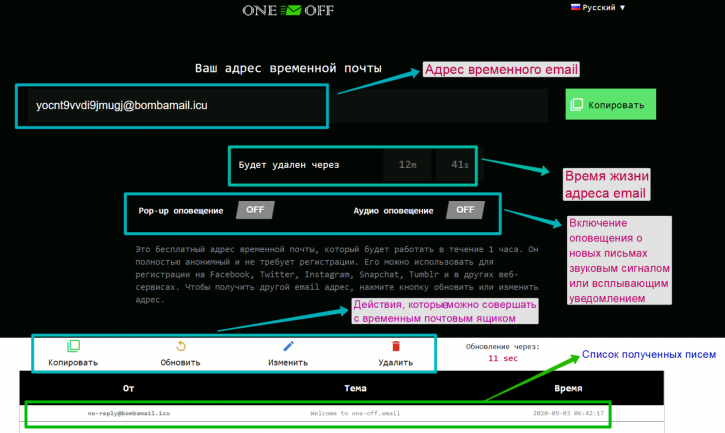
Task: Click the 12m minutes countdown box
Action: click(407, 165)
